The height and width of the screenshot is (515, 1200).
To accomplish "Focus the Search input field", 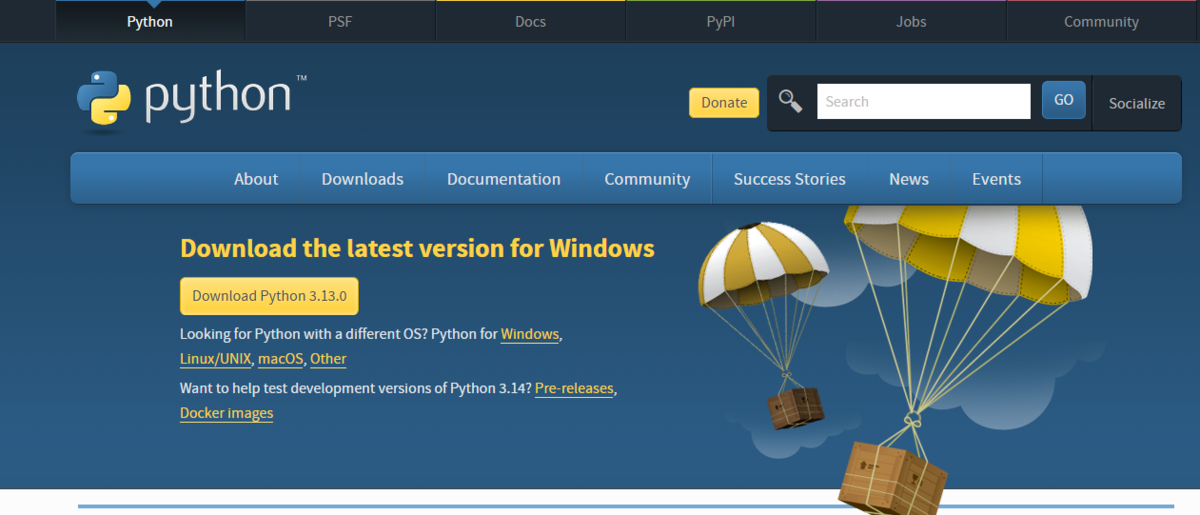I will click(924, 101).
